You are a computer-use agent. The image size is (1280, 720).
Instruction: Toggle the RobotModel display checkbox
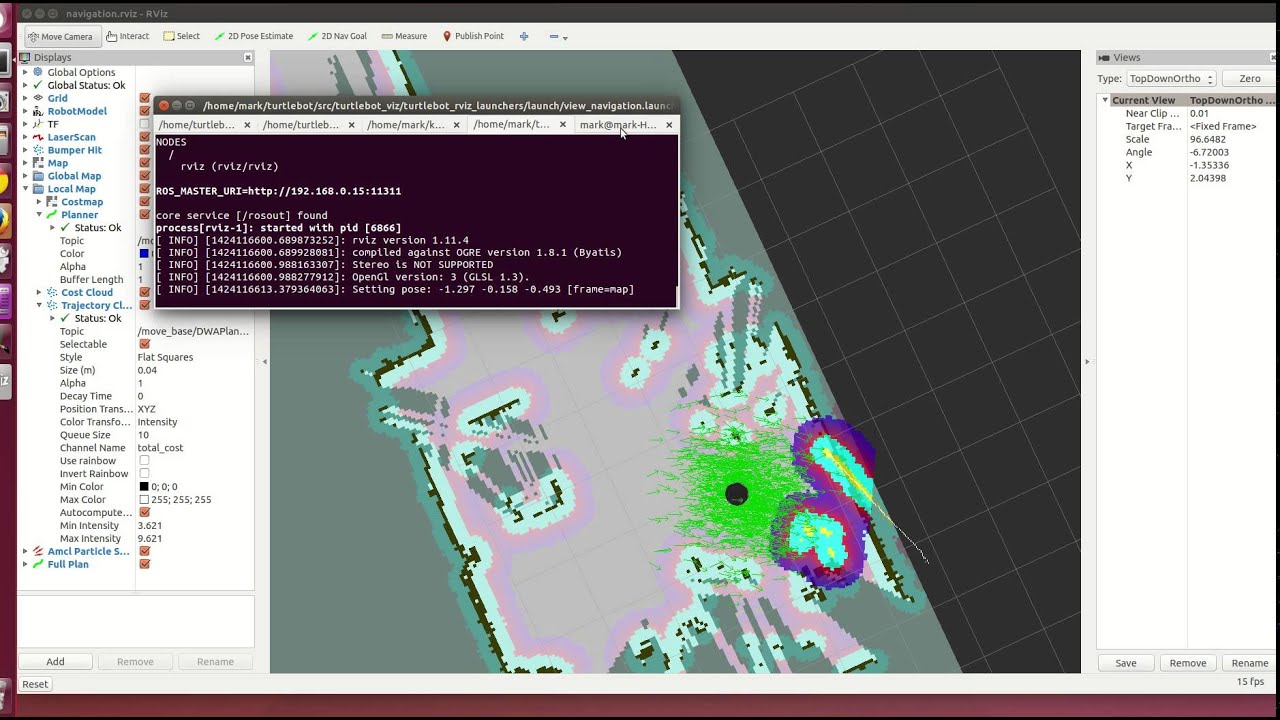144,111
